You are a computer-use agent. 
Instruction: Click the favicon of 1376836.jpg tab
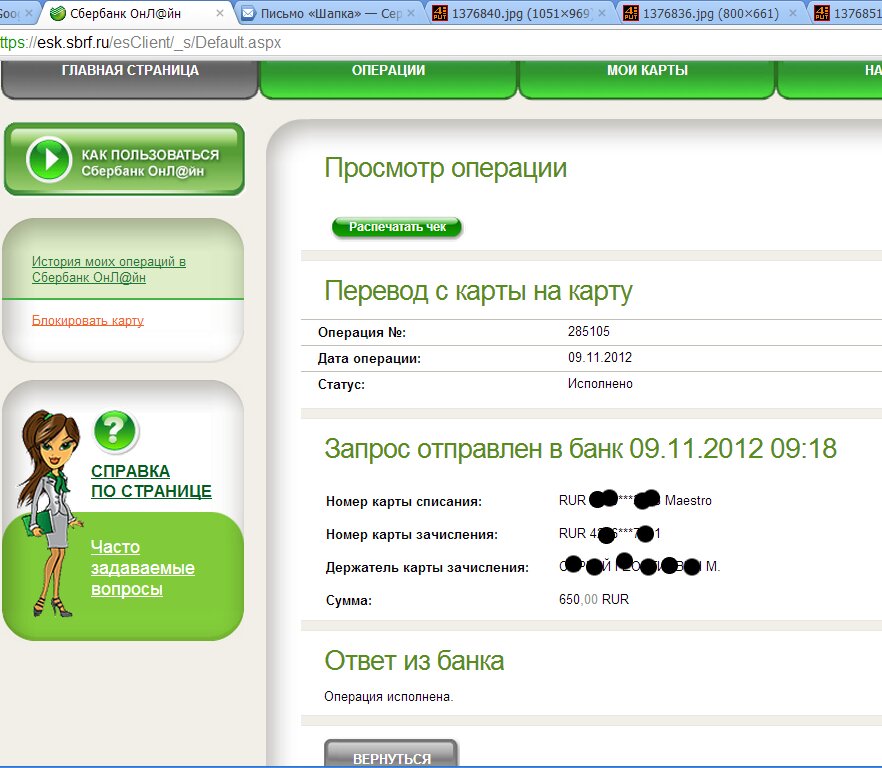click(631, 13)
